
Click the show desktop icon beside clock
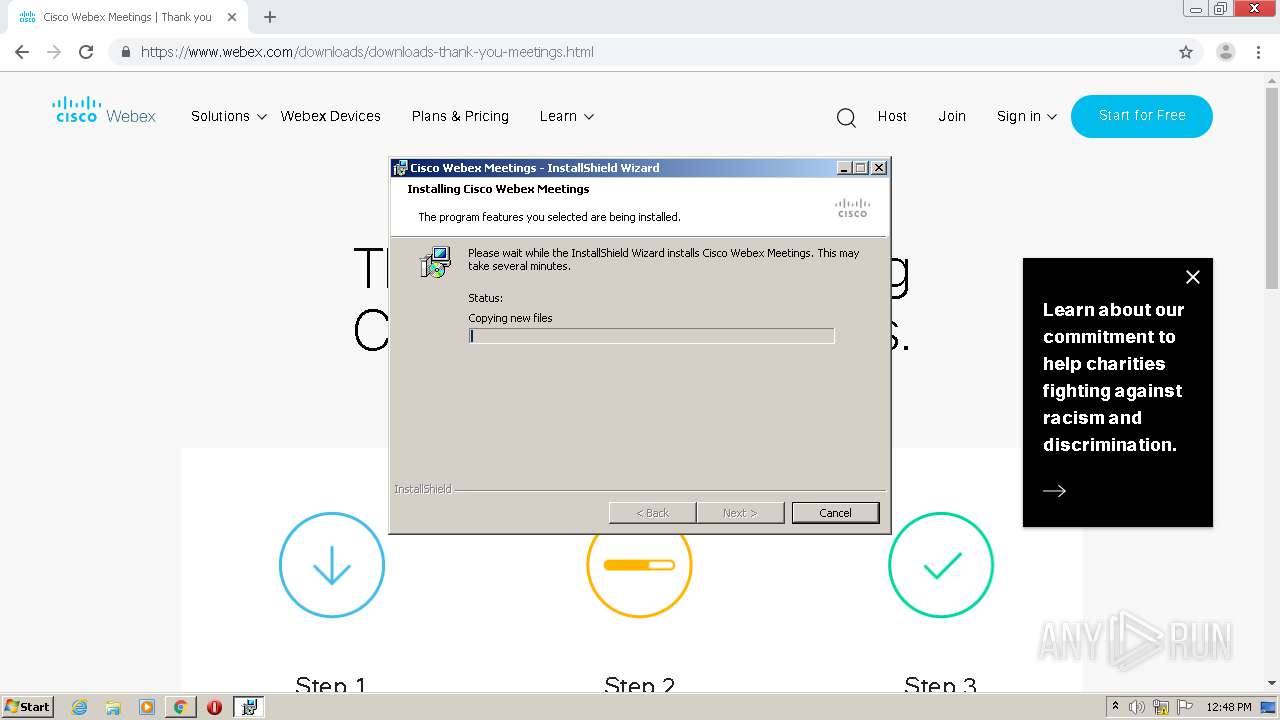1269,707
